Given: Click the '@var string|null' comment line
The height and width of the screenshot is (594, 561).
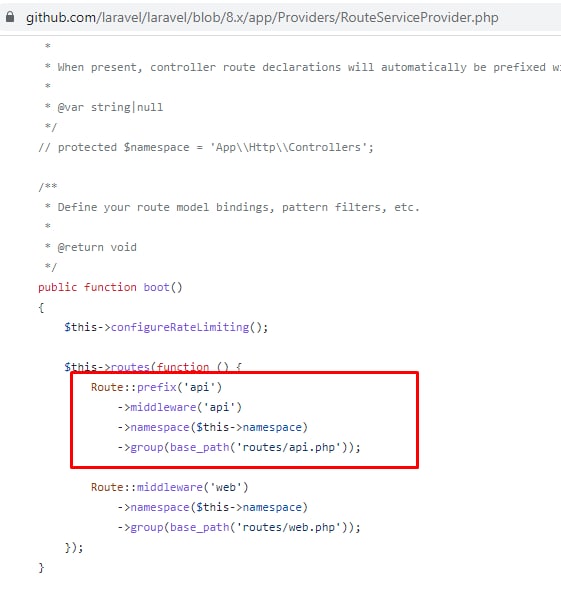Looking at the screenshot, I should coord(104,107).
